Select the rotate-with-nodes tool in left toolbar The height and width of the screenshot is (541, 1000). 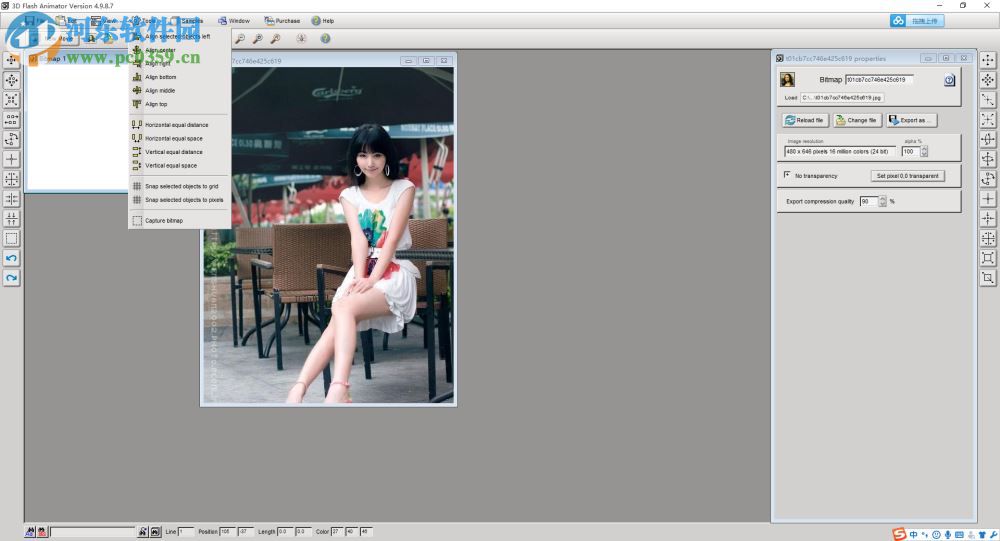point(11,140)
